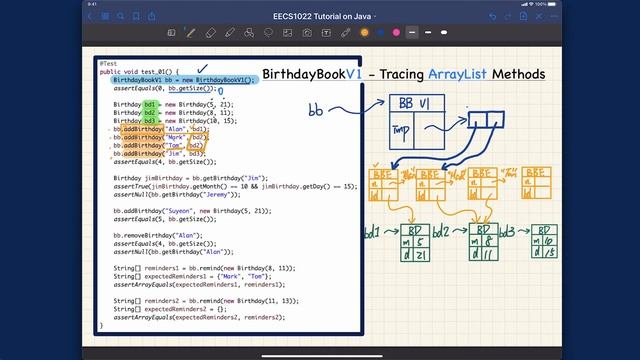Image resolution: width=640 pixels, height=360 pixels.
Task: Click the handwritten 'BB V1' object box
Action: coord(417,122)
